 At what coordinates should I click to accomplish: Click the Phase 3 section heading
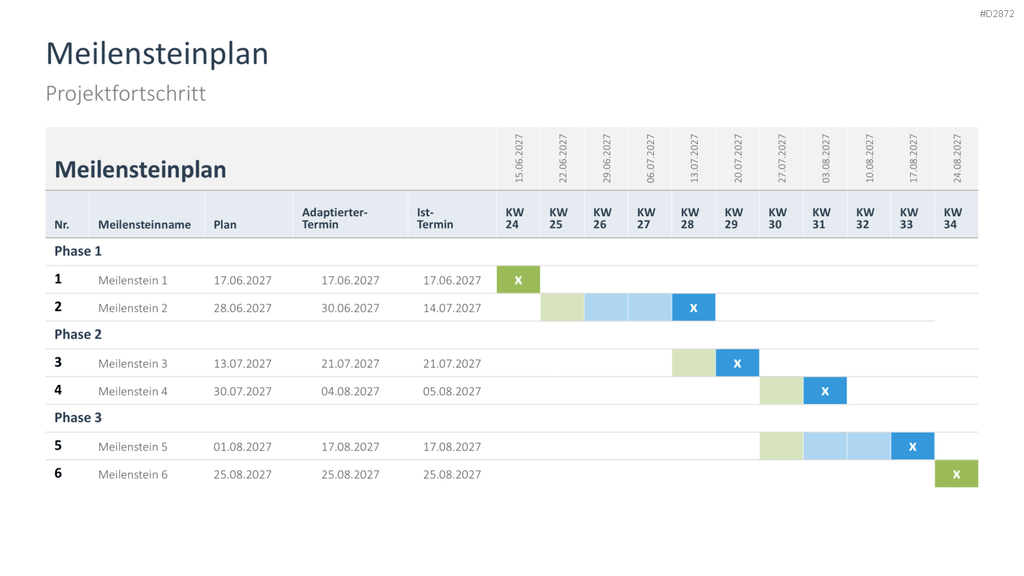point(78,417)
